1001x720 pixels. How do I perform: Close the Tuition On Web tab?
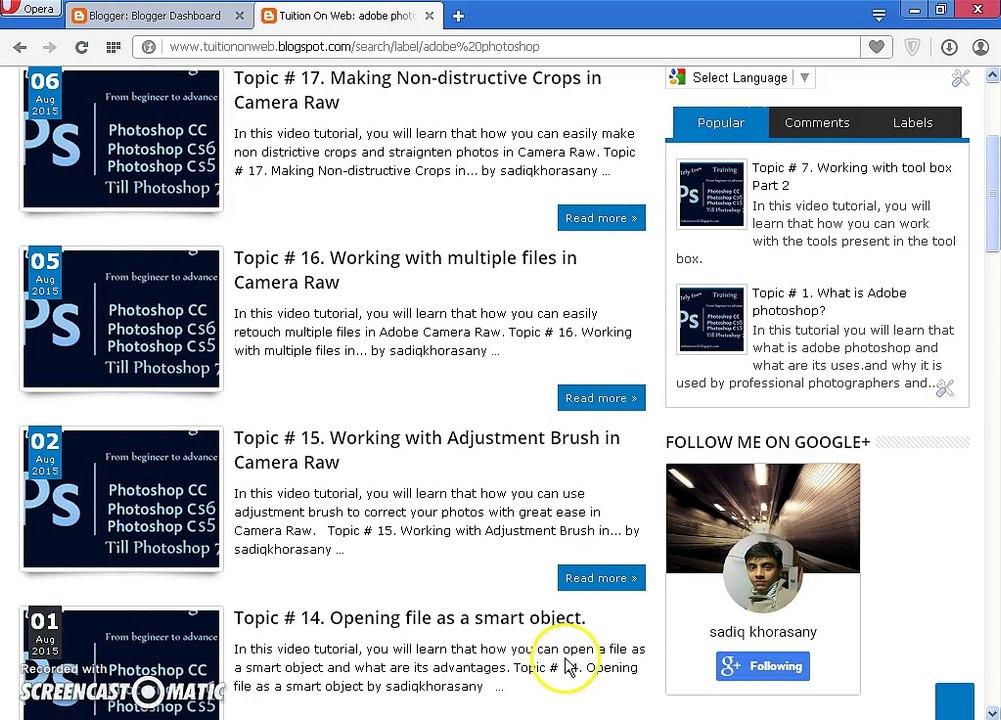[x=430, y=15]
